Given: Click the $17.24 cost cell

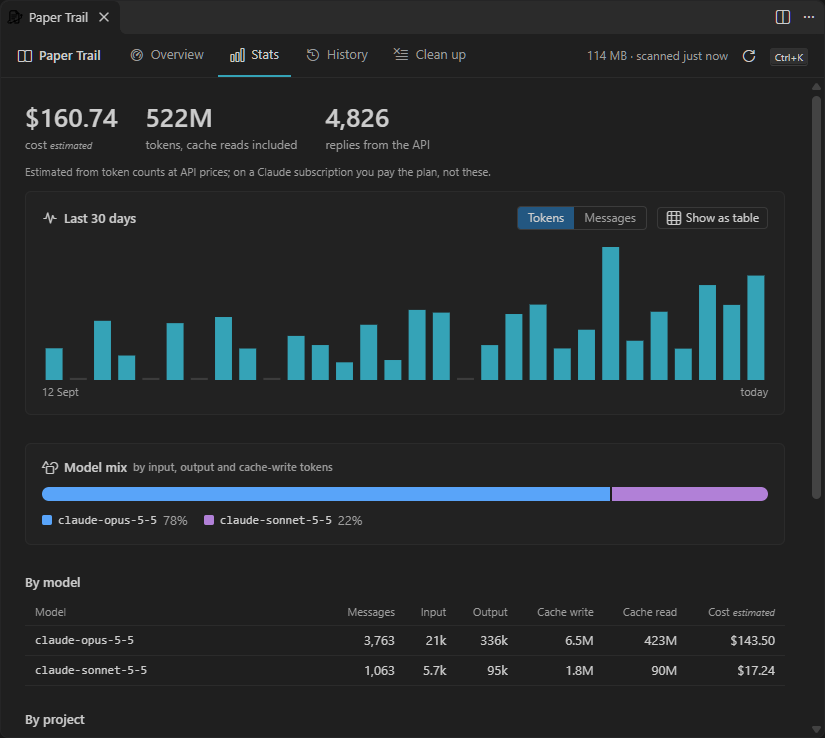Looking at the screenshot, I should (756, 671).
